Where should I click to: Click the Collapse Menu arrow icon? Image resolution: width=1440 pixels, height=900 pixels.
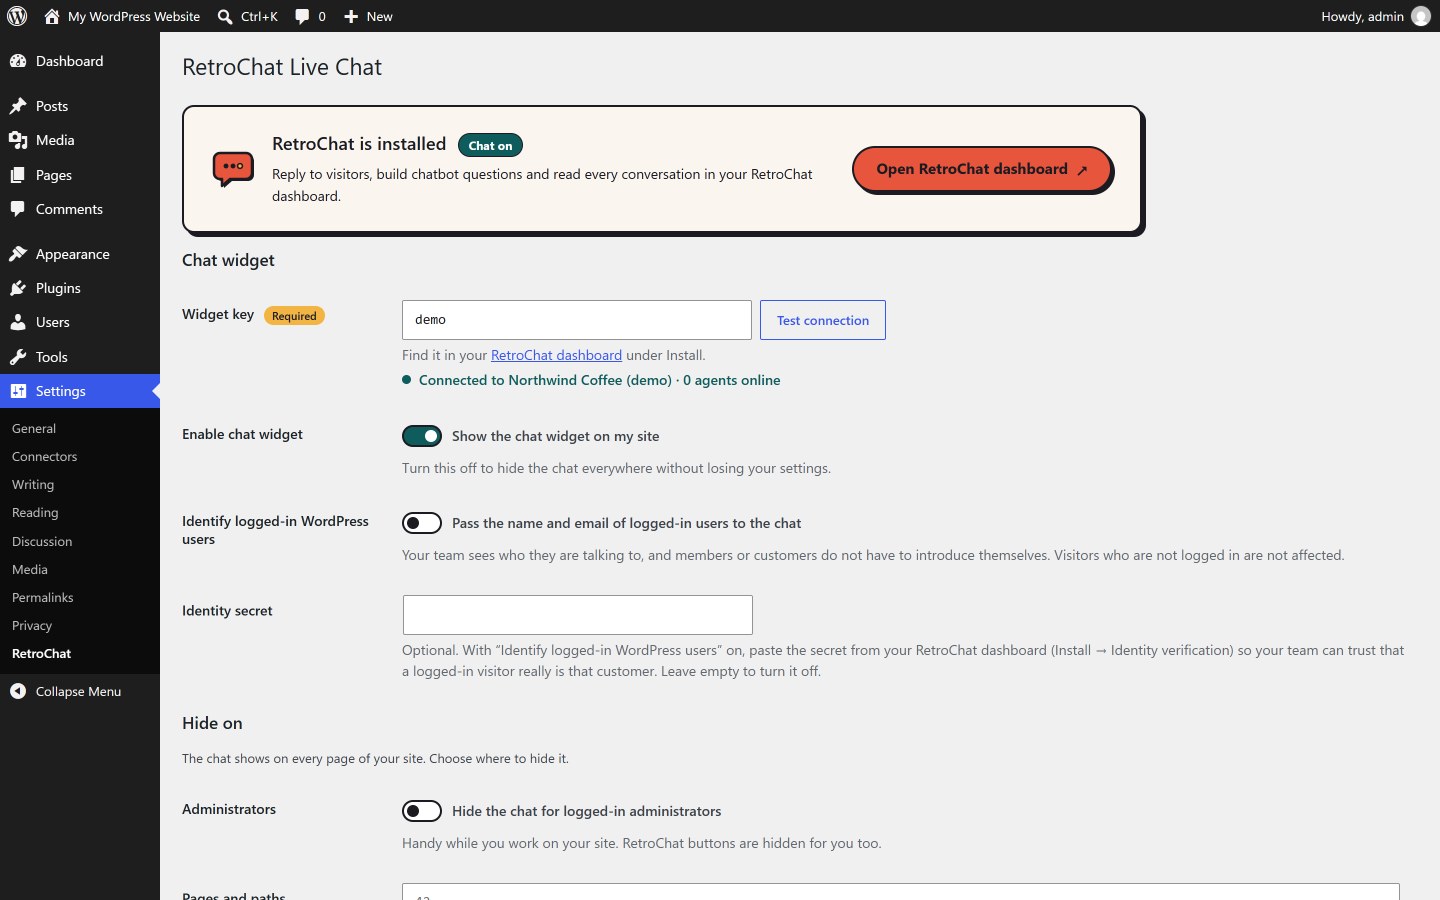(x=18, y=691)
